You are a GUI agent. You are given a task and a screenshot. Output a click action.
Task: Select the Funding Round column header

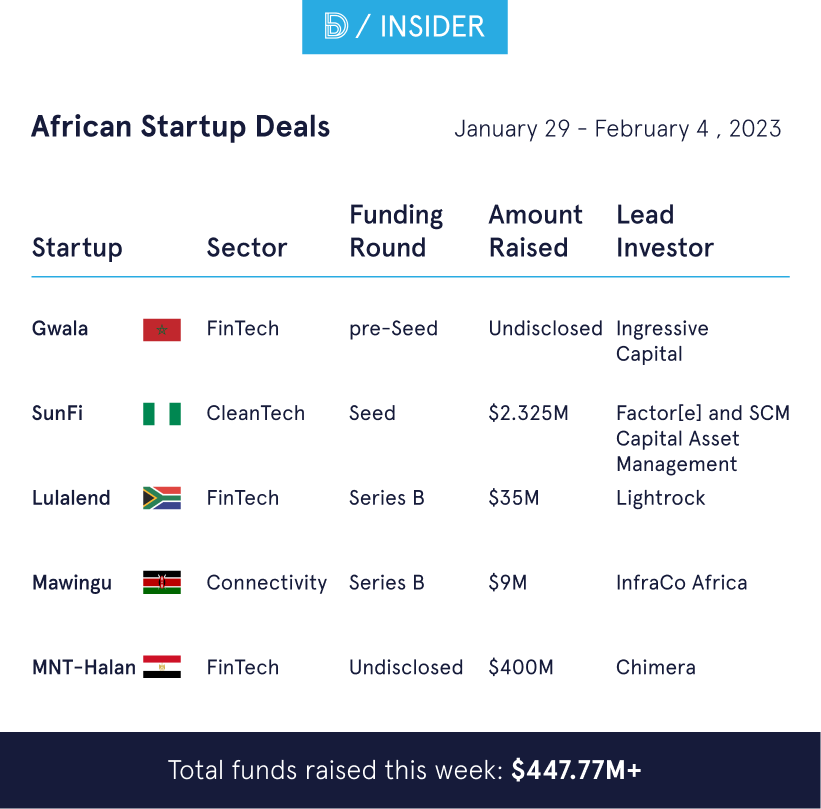pos(395,231)
